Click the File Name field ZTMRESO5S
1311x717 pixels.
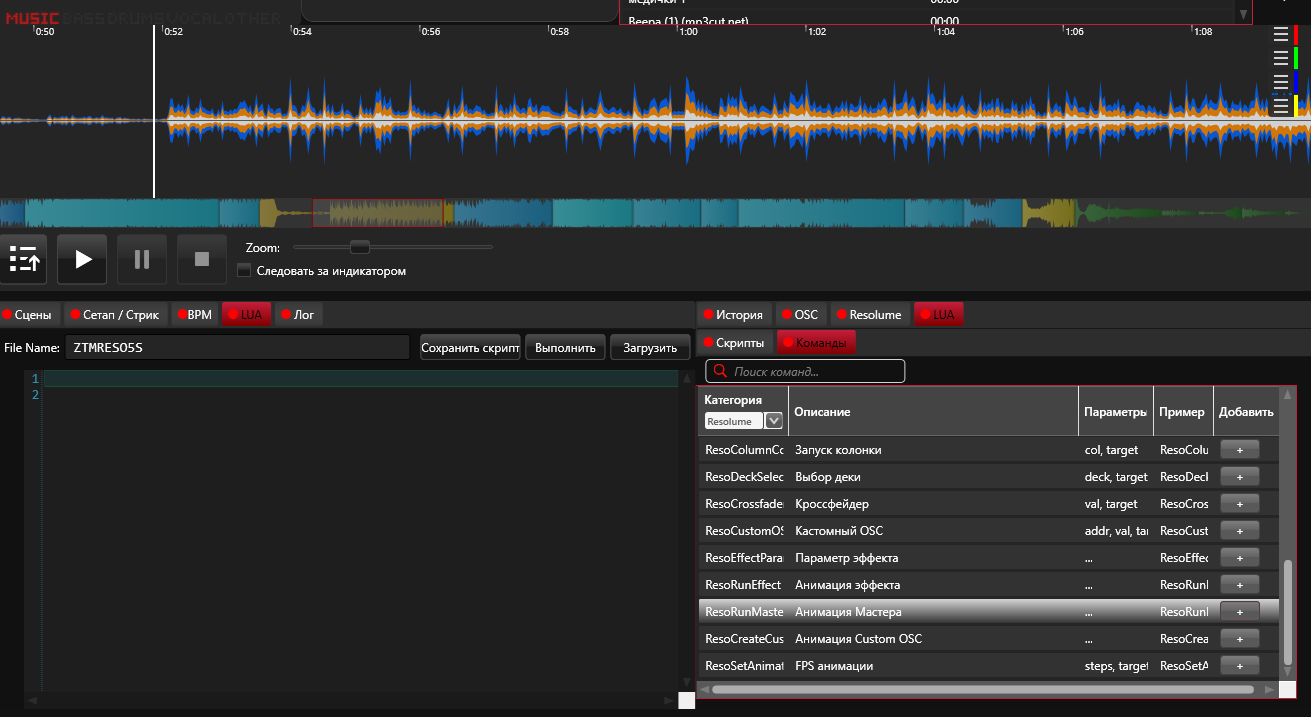[x=237, y=347]
